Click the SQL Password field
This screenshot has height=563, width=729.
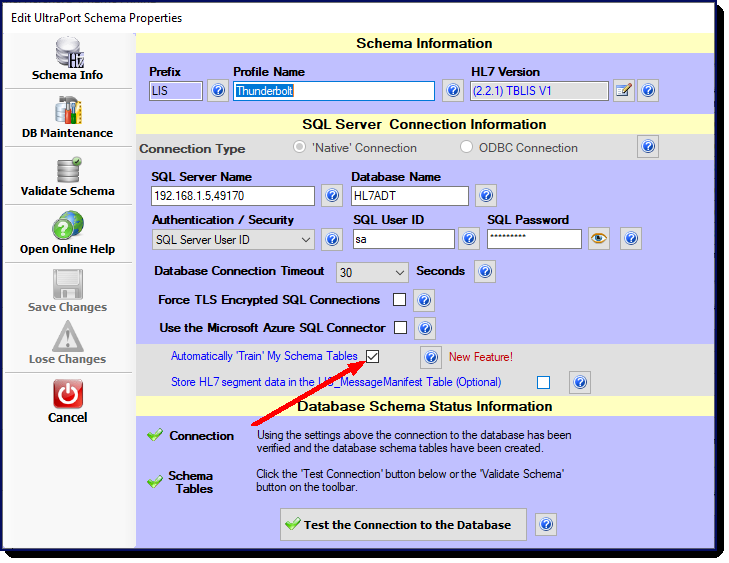pyautogui.click(x=534, y=239)
